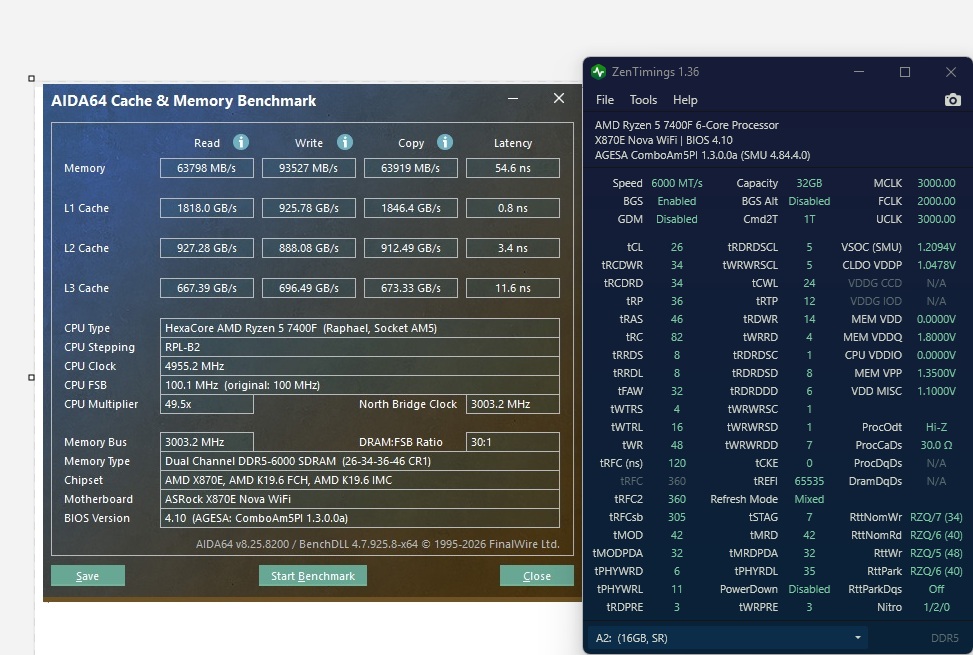Expand the A2: (16GB, SR) module dropdown
Viewport: 973px width, 655px height.
[x=727, y=638]
